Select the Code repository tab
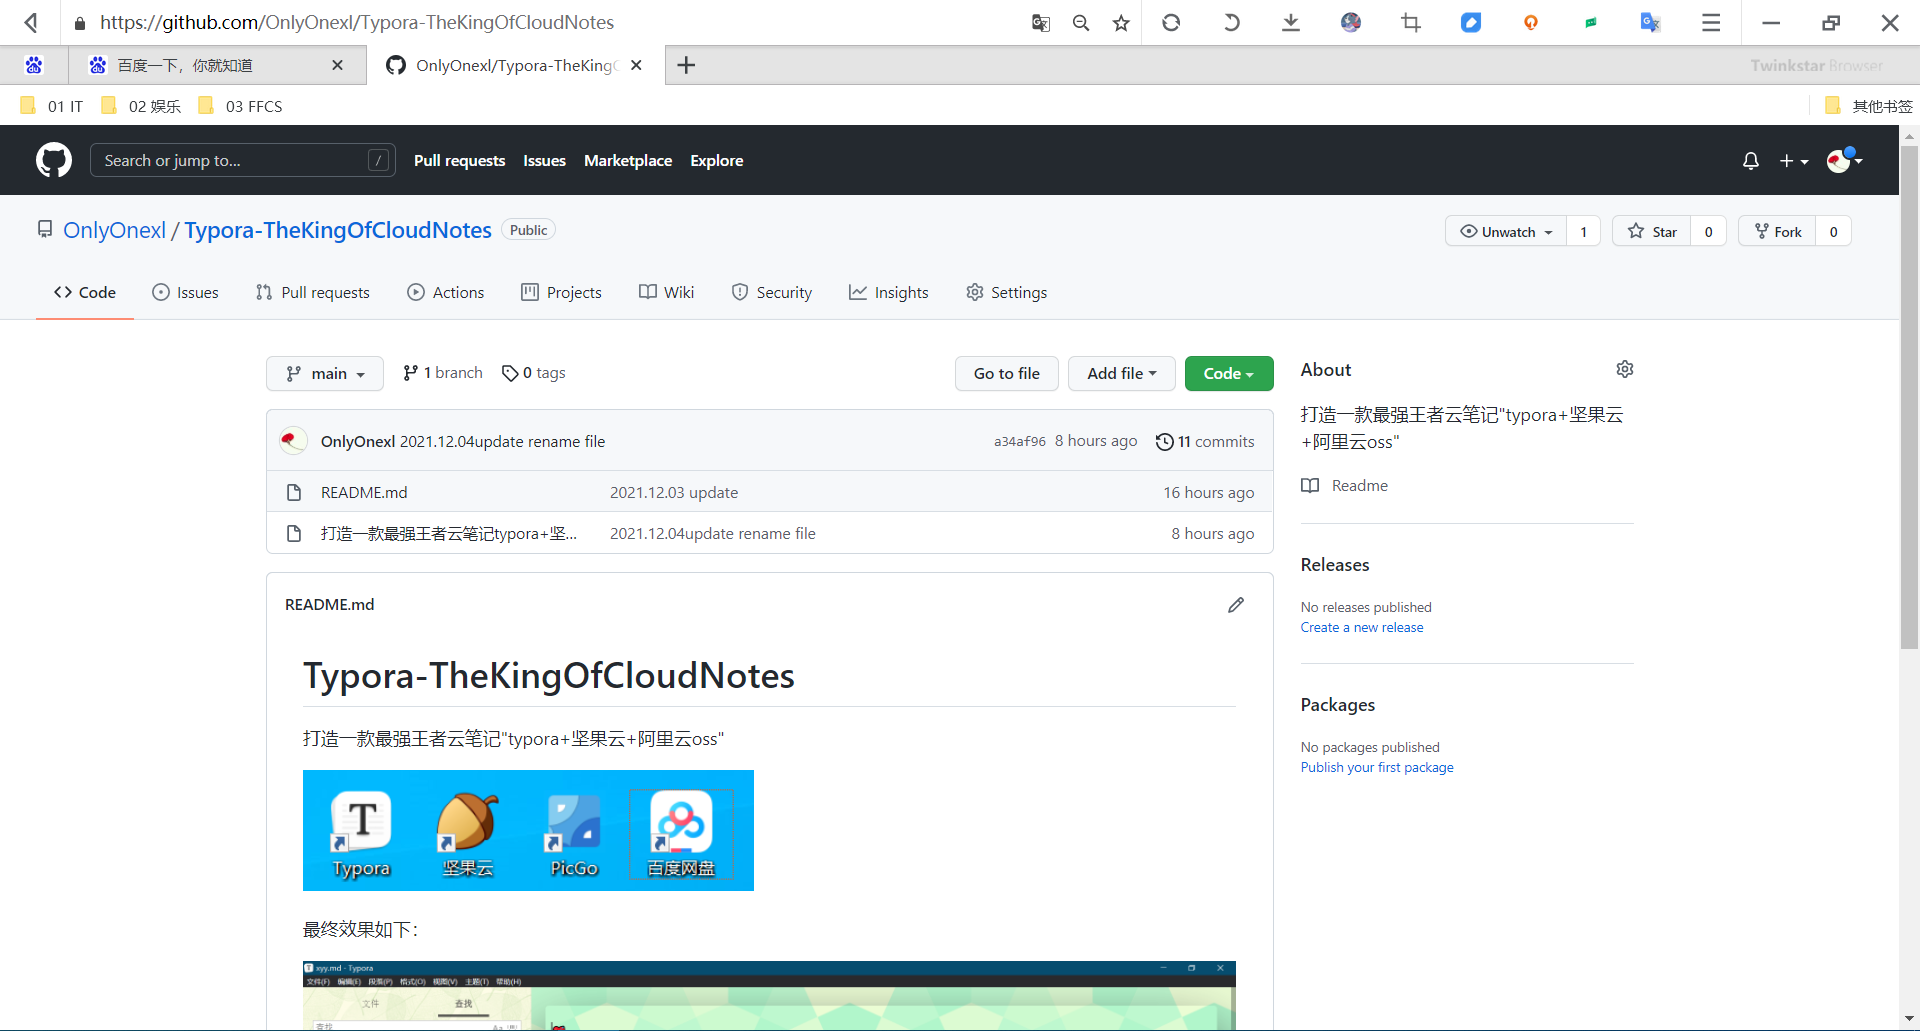 pyautogui.click(x=85, y=292)
